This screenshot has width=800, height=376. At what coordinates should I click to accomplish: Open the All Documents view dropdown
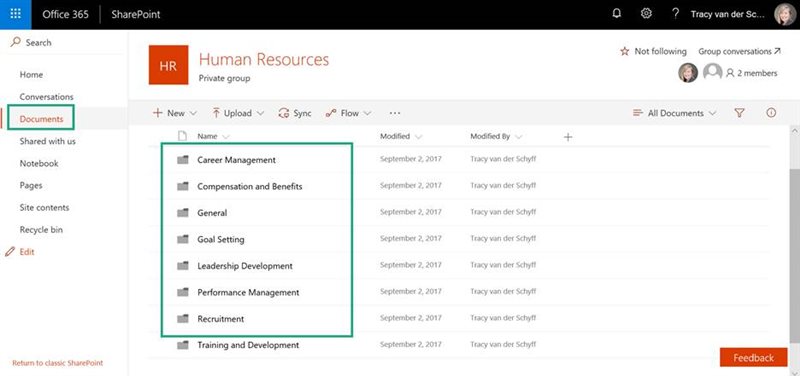(x=674, y=113)
